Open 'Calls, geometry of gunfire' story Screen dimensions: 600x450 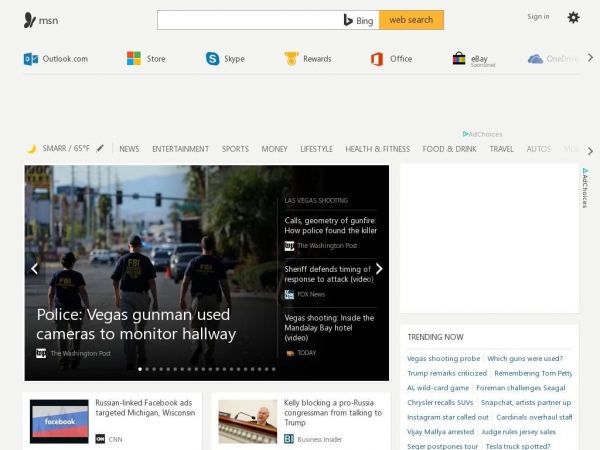pos(331,225)
